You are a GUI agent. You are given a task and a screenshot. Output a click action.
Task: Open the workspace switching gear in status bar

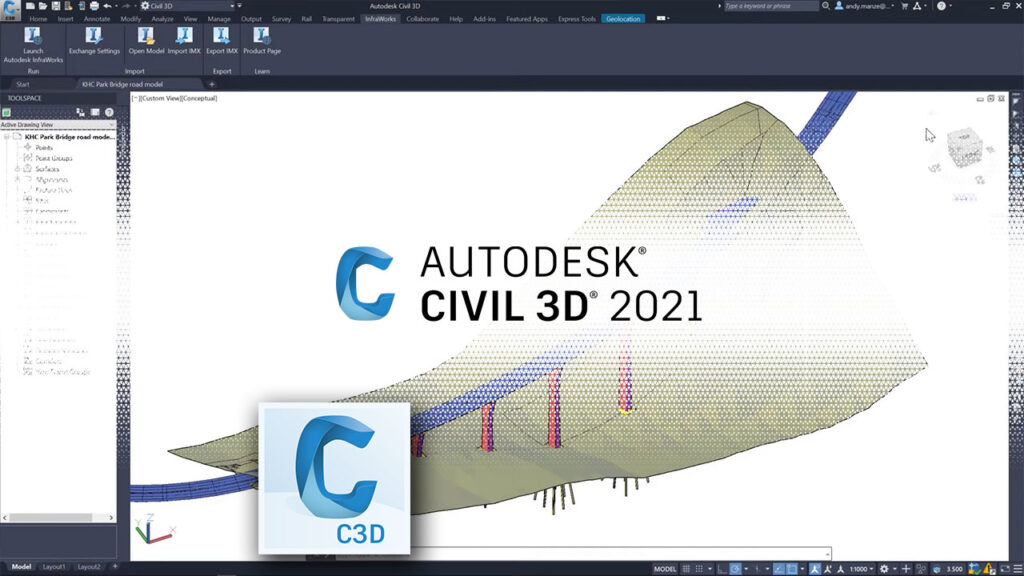884,569
